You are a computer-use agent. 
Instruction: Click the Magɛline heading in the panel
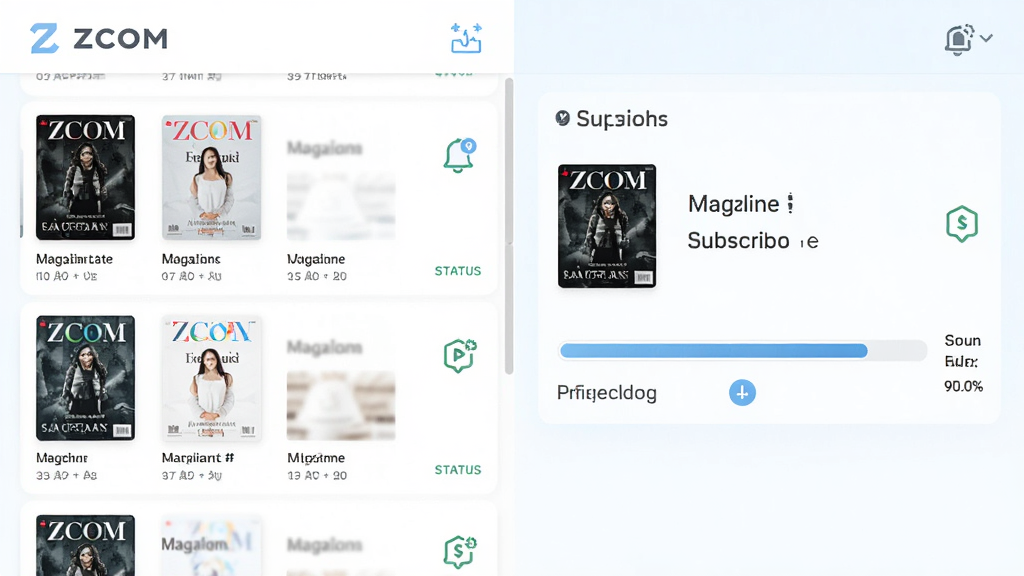[x=733, y=204]
